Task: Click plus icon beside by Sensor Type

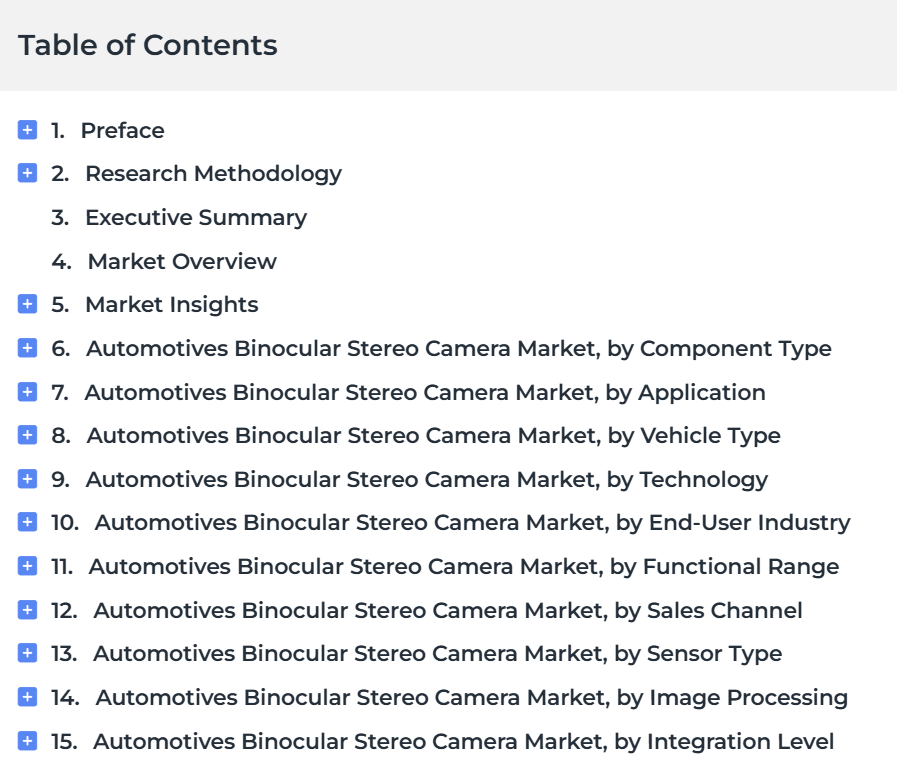Action: pos(27,653)
